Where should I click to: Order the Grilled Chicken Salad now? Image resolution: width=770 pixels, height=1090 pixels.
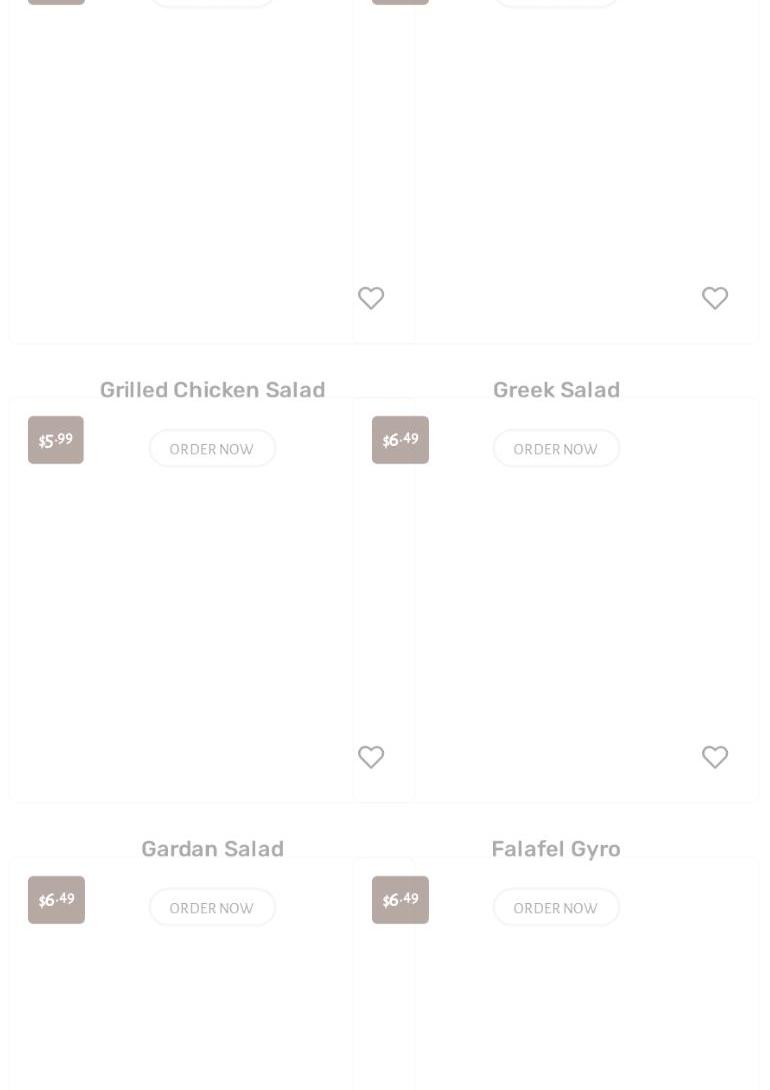coord(212,448)
